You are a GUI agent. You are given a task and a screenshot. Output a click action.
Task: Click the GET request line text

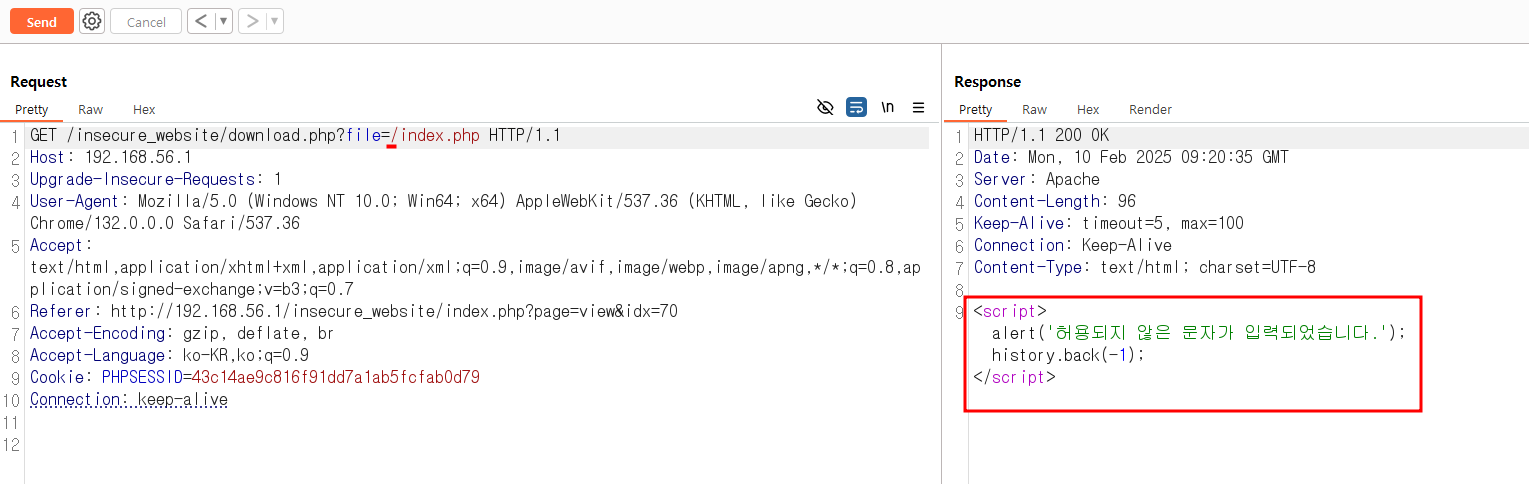296,136
